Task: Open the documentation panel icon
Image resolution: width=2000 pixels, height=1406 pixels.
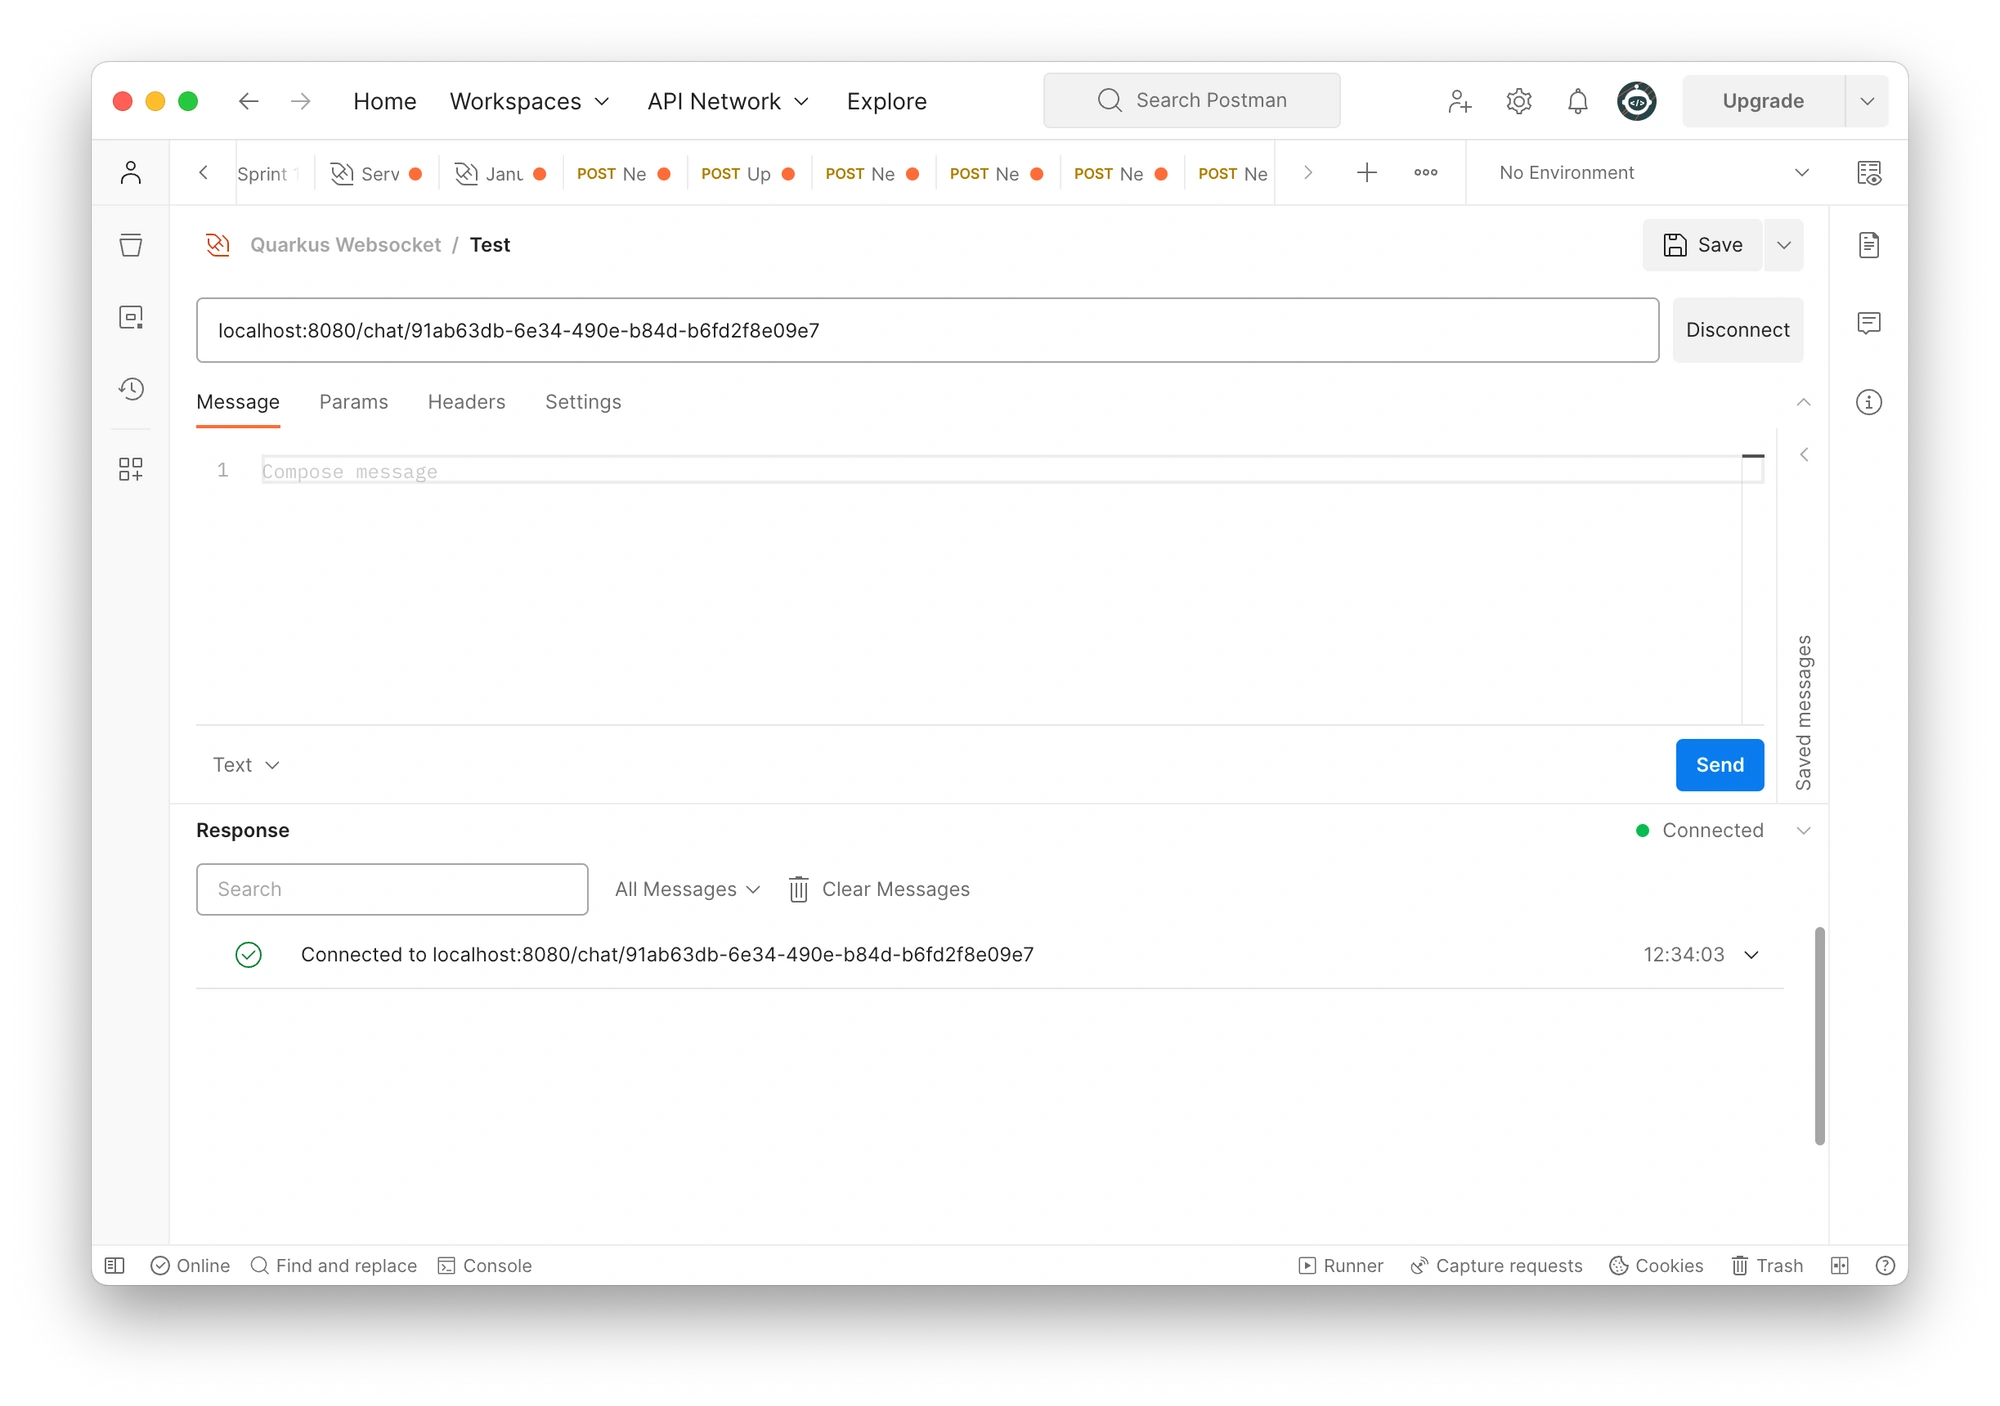Action: click(1869, 245)
